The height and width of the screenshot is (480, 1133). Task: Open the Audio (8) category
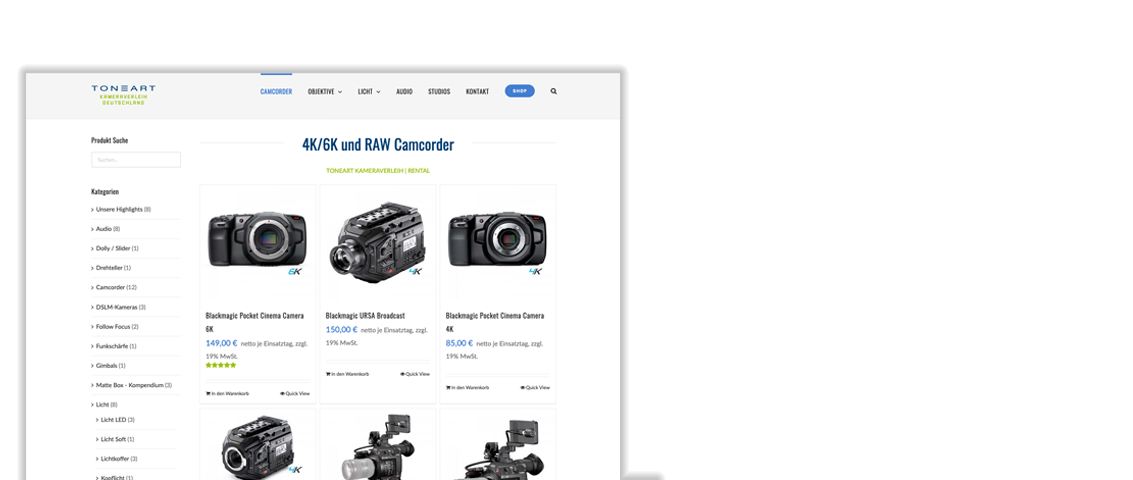click(x=107, y=229)
